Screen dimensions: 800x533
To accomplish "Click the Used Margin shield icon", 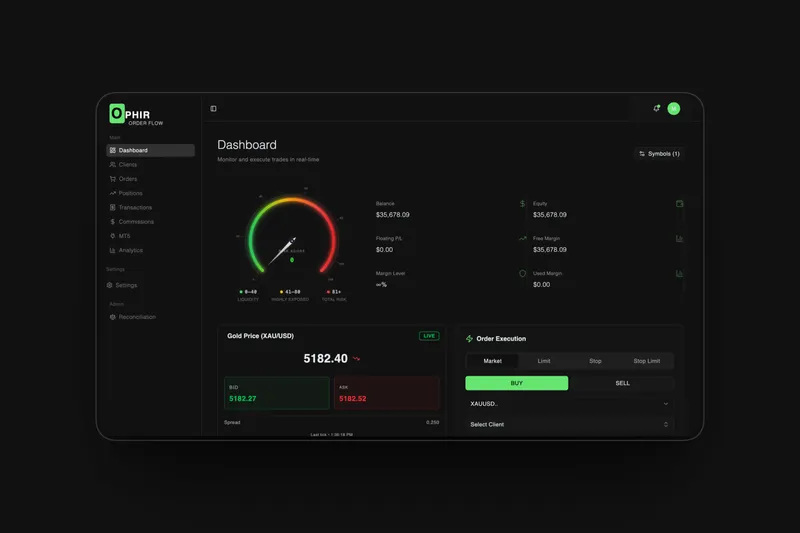I will (522, 273).
